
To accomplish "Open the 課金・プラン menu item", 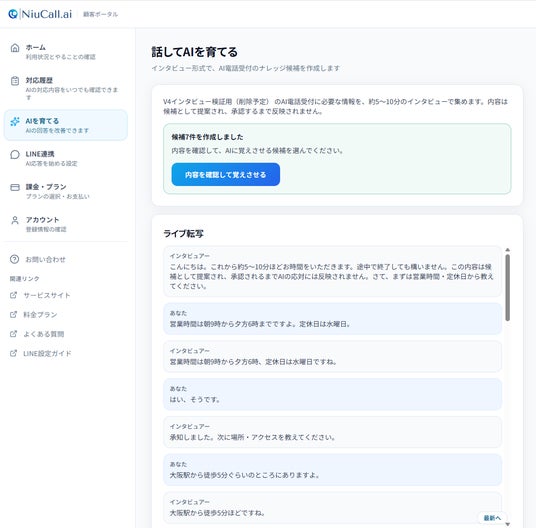I will coord(66,191).
